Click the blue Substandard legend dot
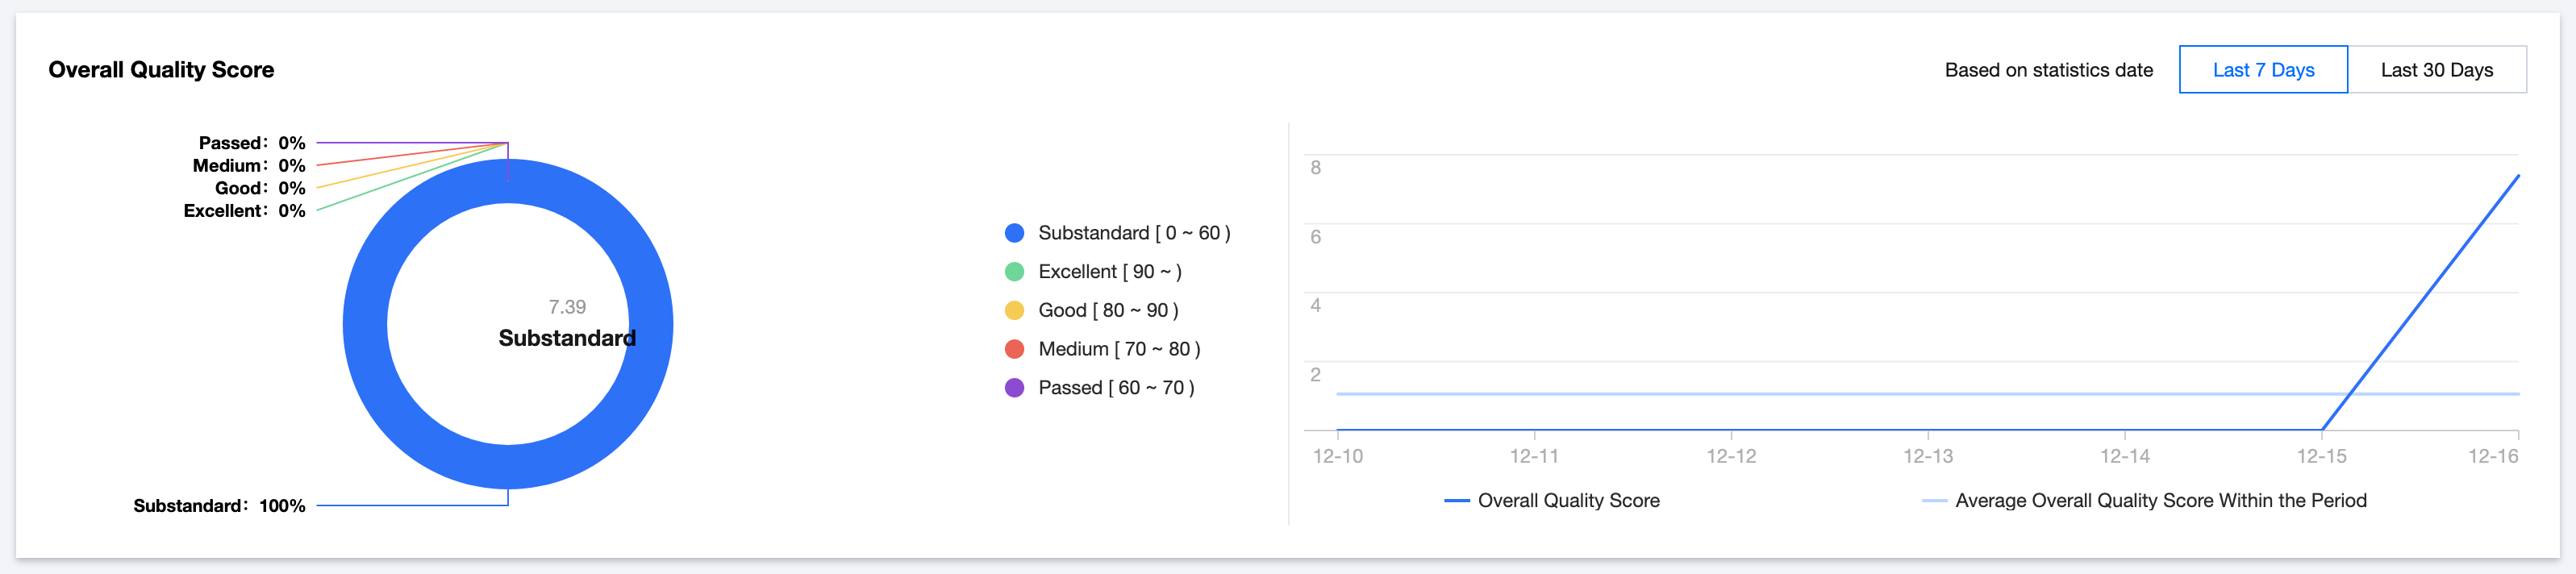2576x574 pixels. click(1014, 233)
